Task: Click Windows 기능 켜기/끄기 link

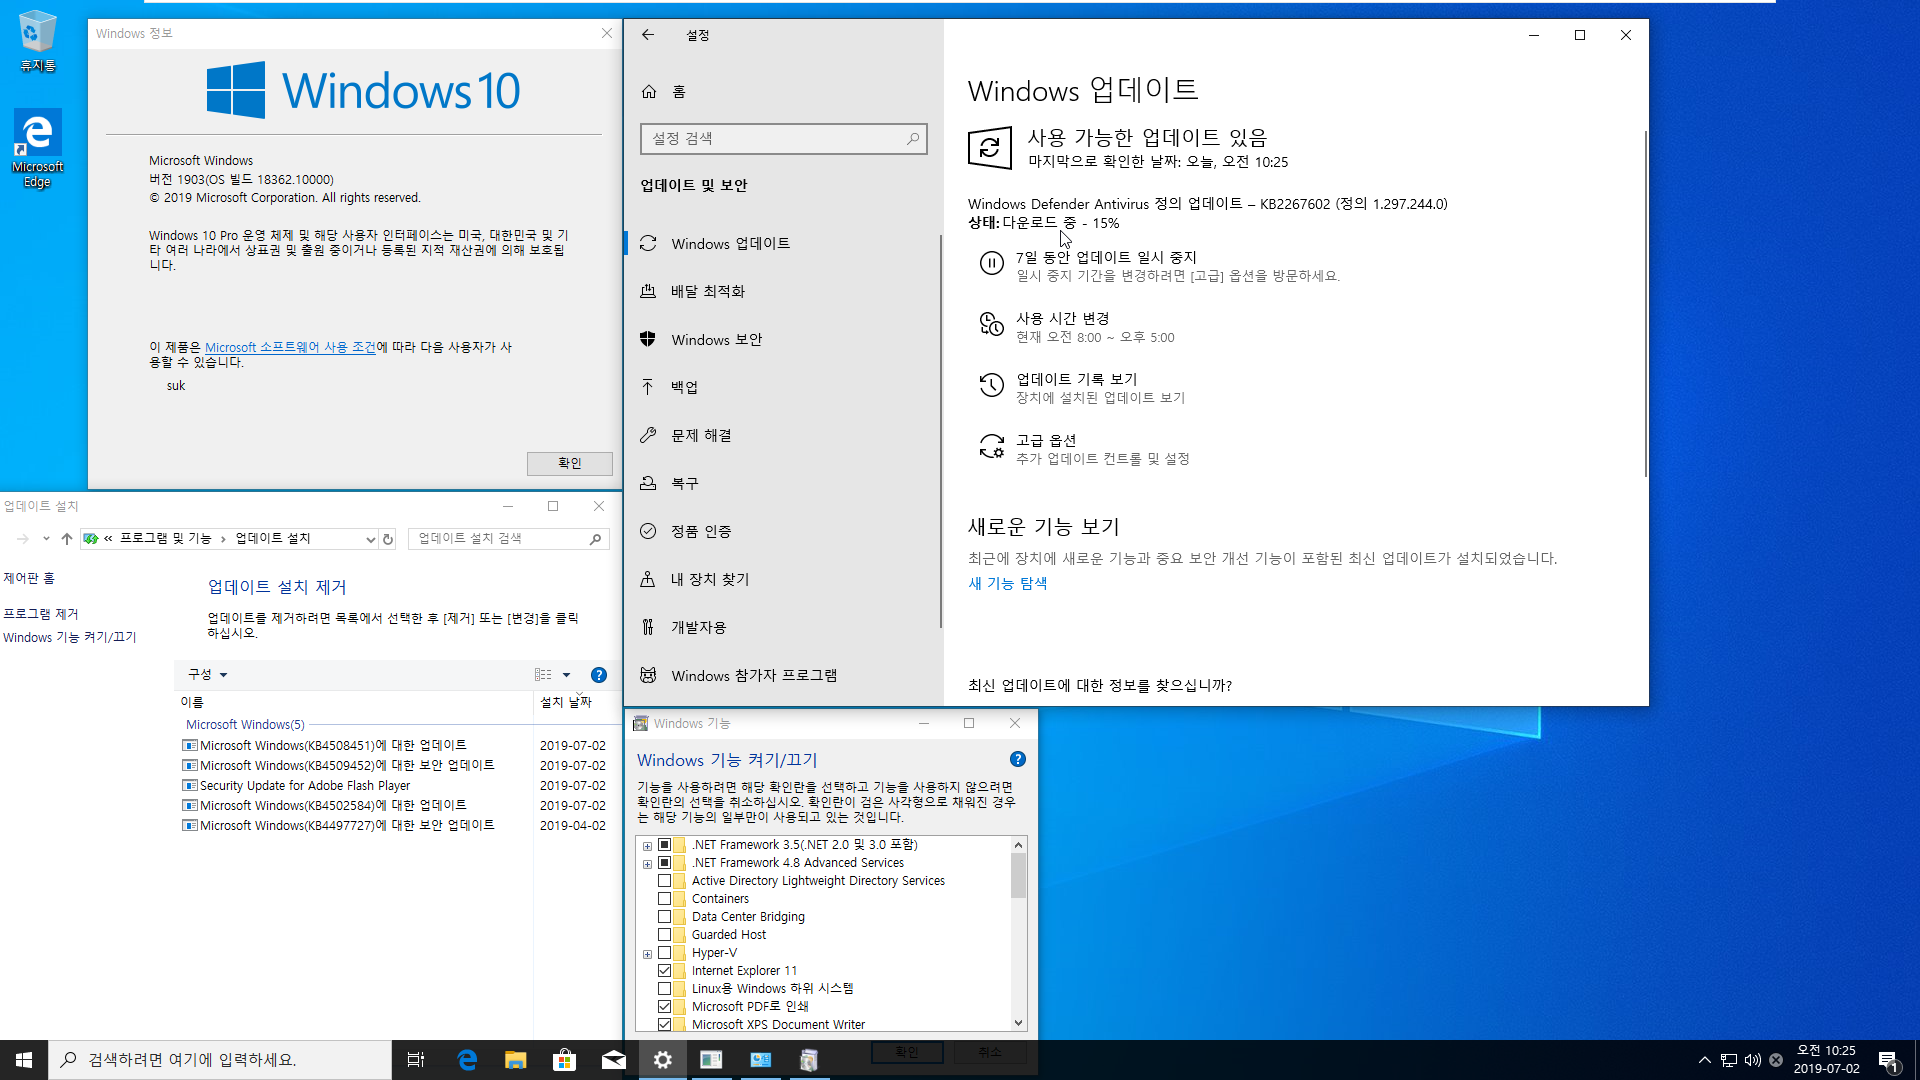Action: 69,637
